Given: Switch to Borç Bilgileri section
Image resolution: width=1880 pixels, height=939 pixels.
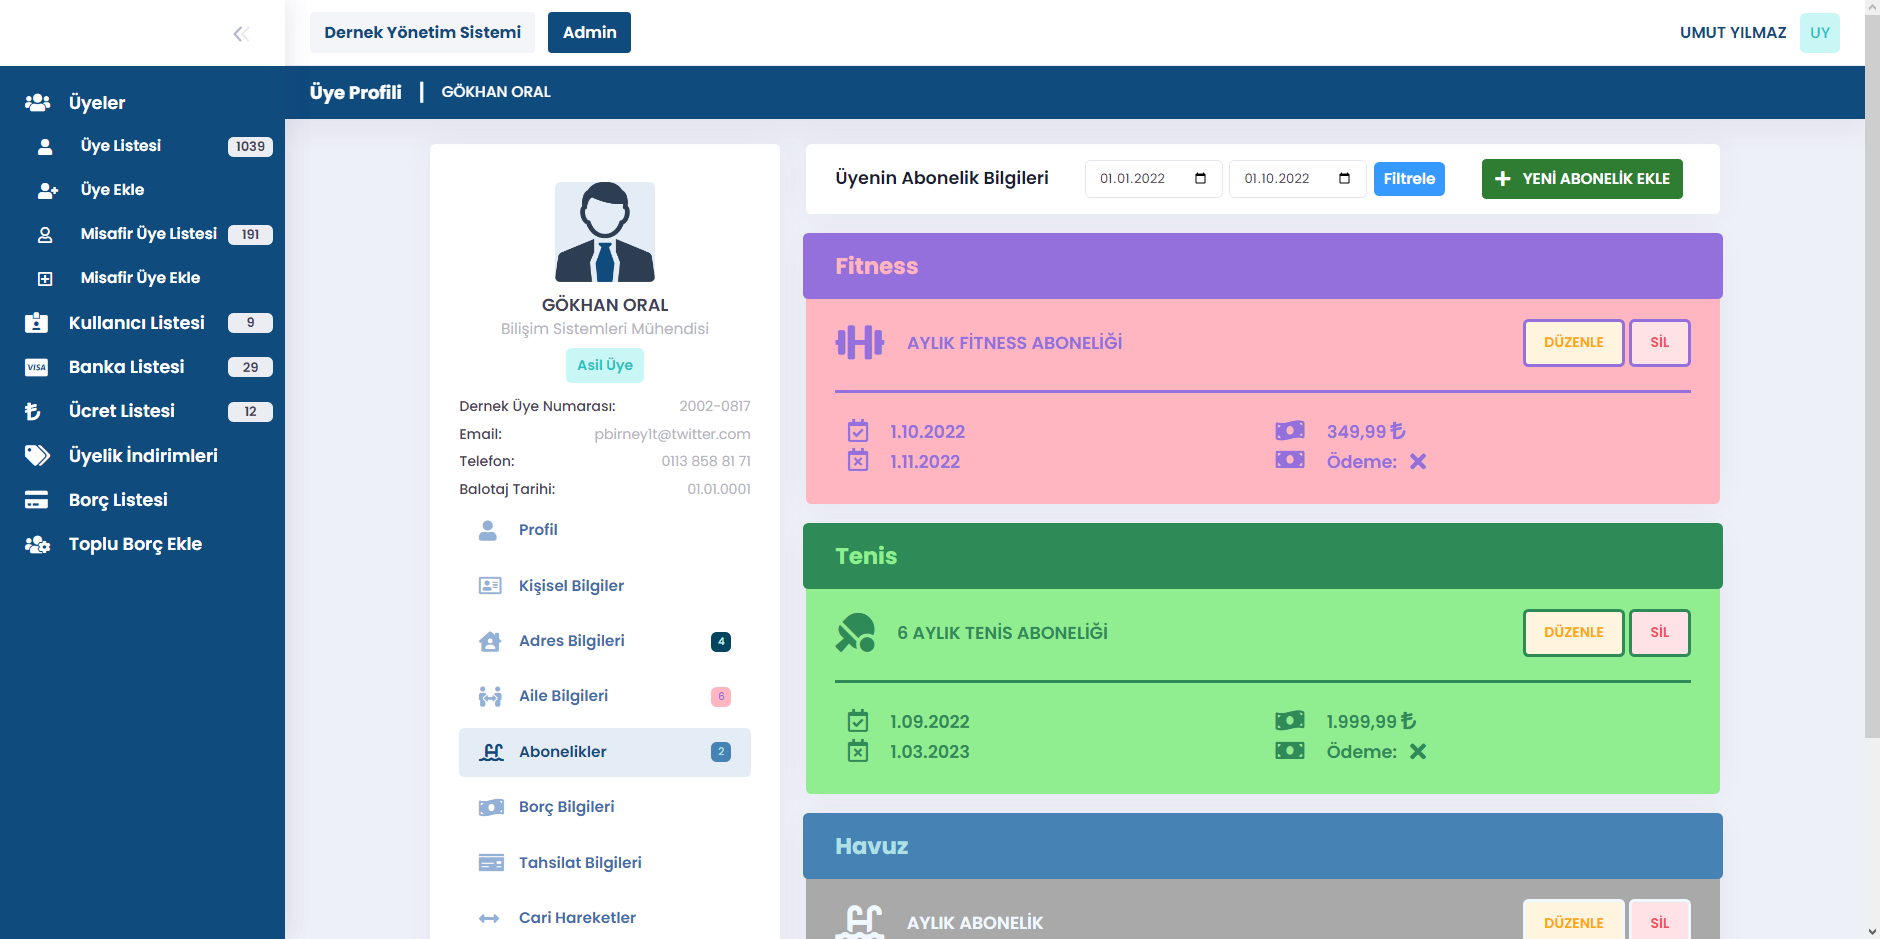Looking at the screenshot, I should click(x=566, y=807).
